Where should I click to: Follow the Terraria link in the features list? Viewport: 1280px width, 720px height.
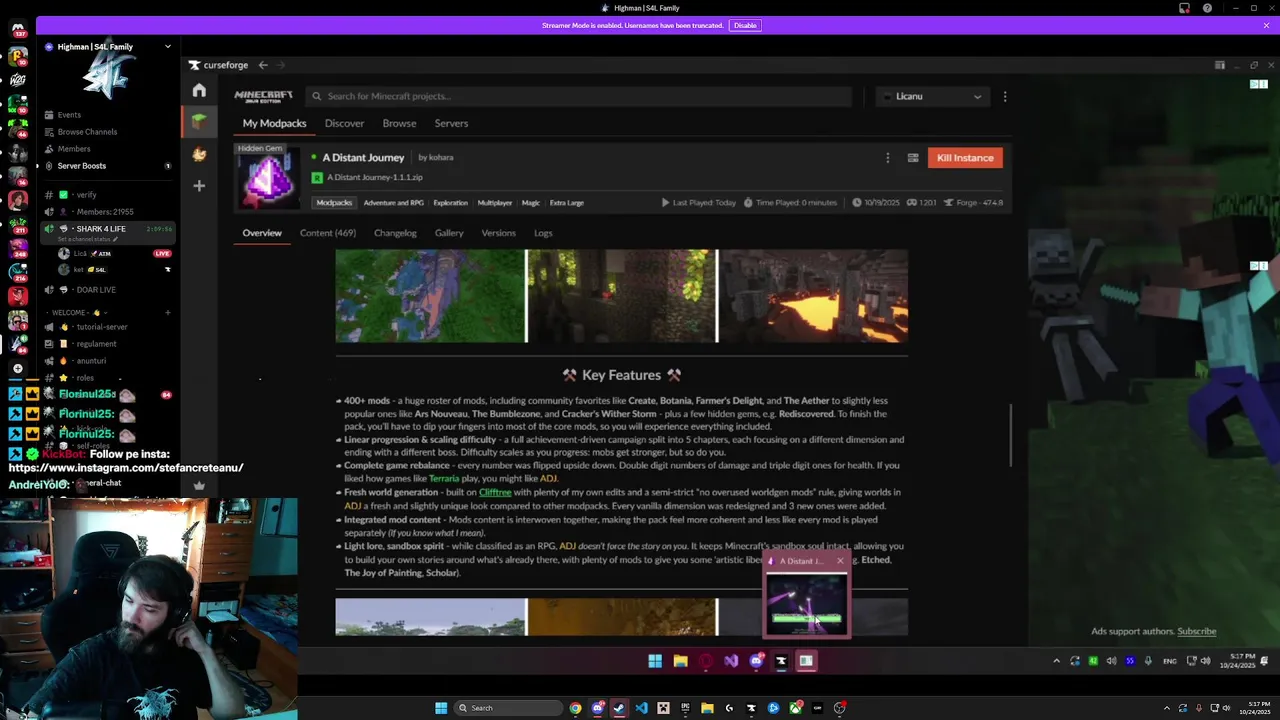click(444, 479)
